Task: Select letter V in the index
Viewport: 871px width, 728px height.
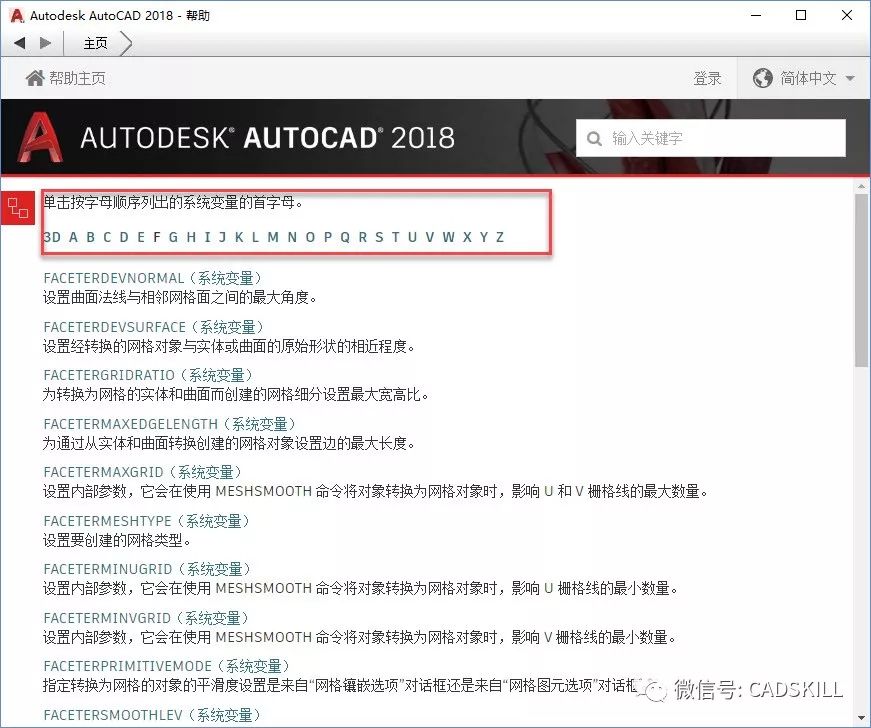Action: [429, 237]
